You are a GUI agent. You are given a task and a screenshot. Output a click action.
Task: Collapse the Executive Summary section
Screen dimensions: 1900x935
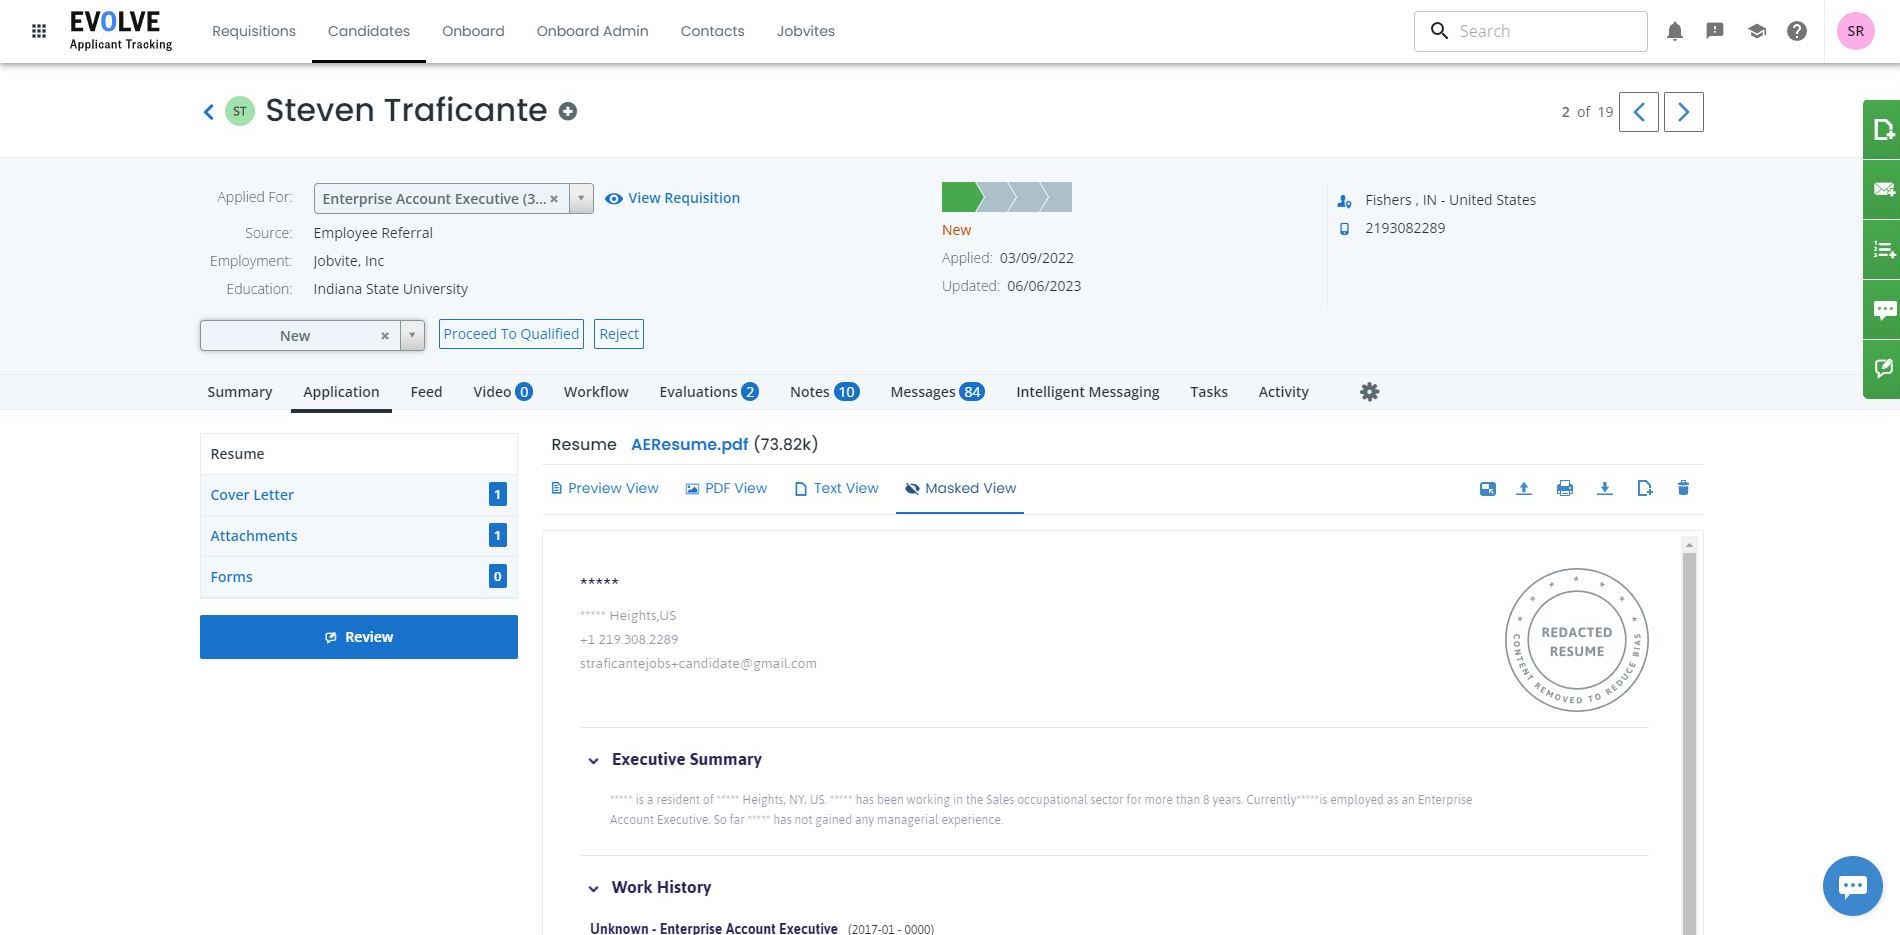tap(593, 760)
